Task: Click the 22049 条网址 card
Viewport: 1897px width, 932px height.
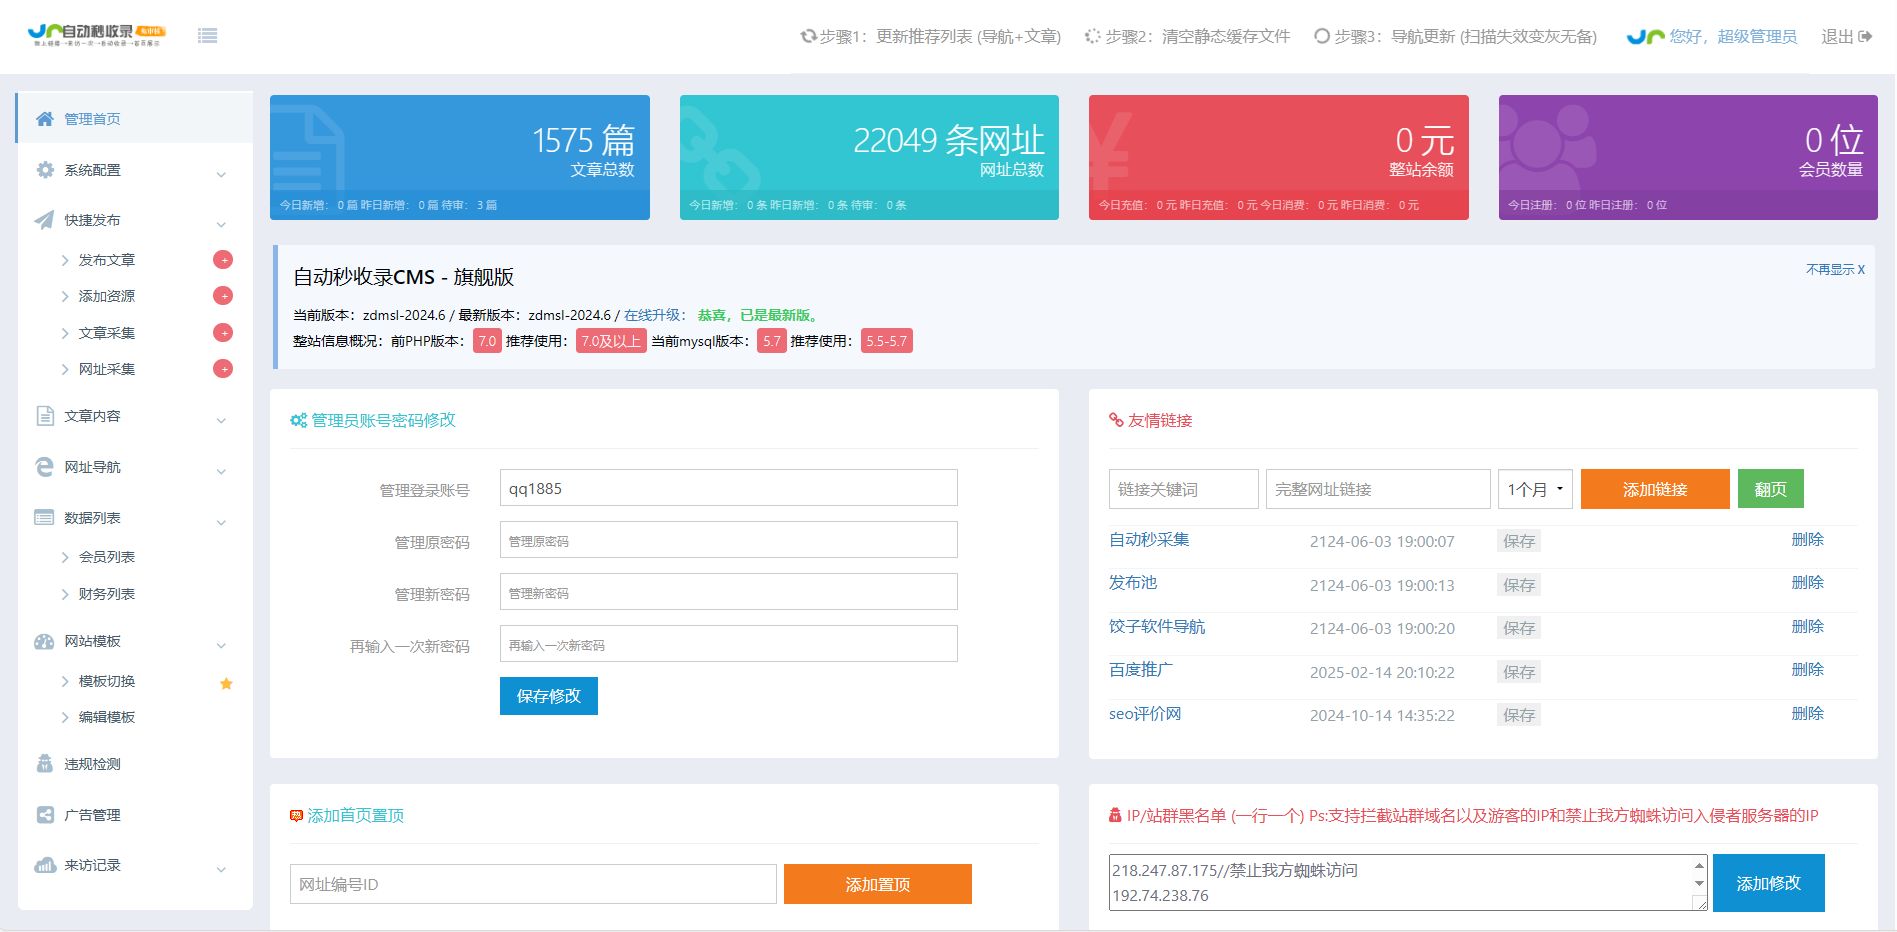Action: [x=869, y=157]
